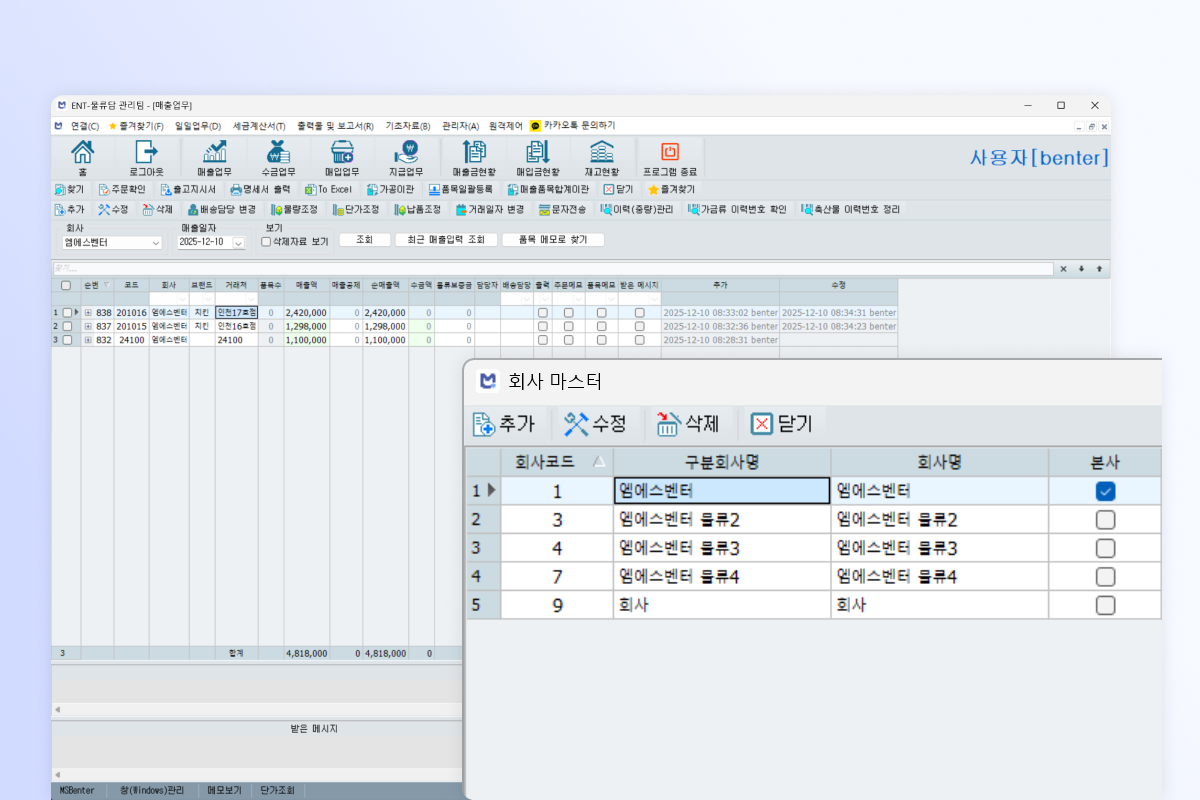This screenshot has width=1200, height=800.
Task: Select the 수금업무 toolbar icon
Action: [x=277, y=157]
